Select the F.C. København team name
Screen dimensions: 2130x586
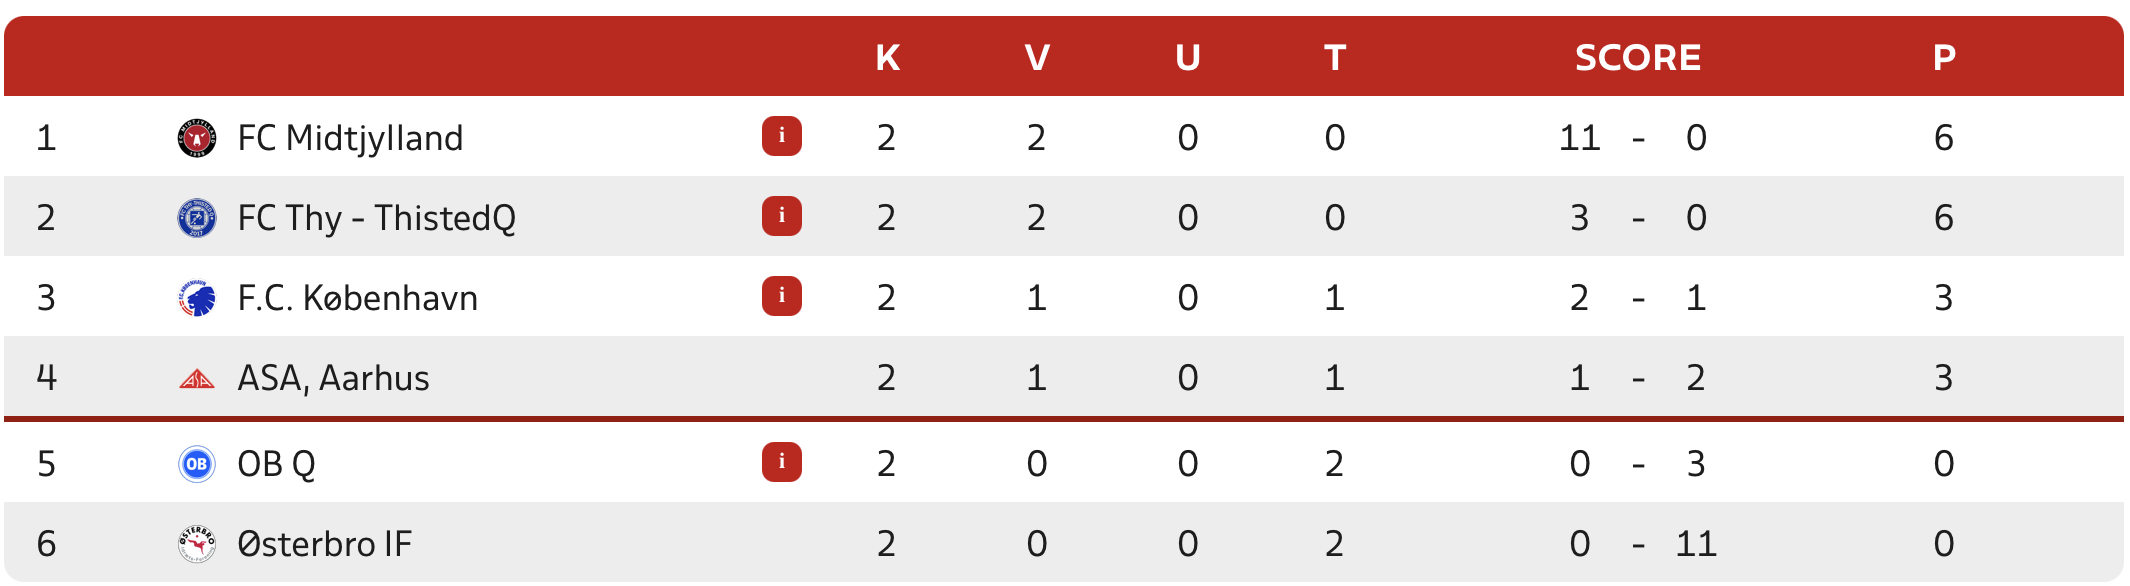point(357,298)
